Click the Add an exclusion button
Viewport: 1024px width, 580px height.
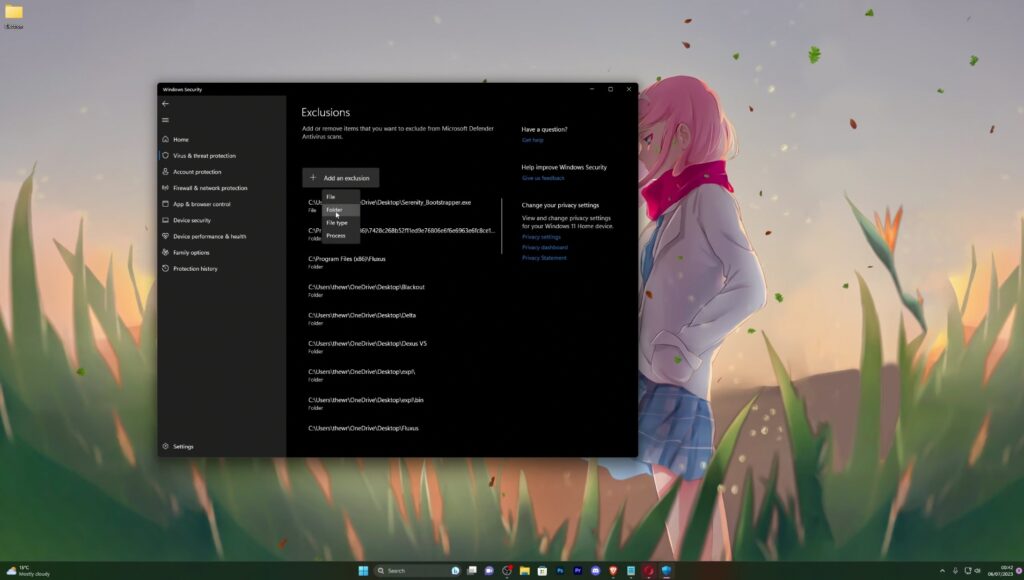click(340, 178)
